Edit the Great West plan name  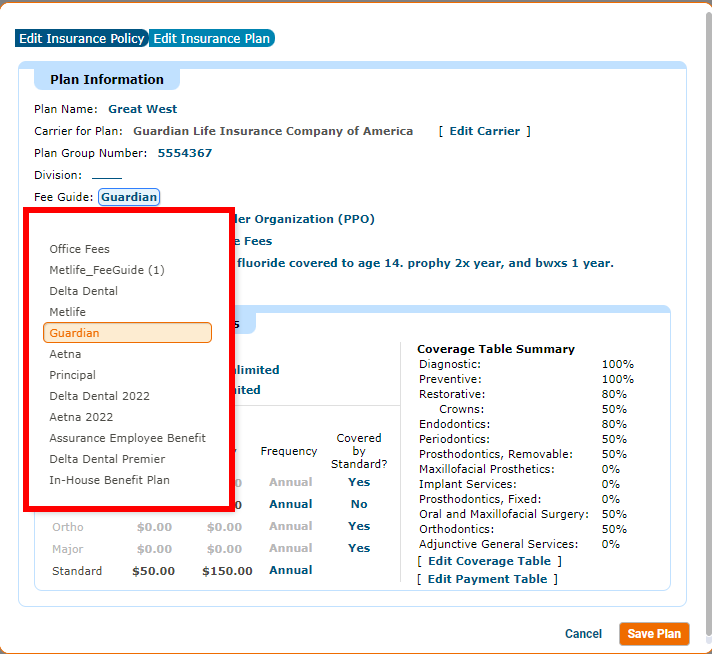[143, 109]
